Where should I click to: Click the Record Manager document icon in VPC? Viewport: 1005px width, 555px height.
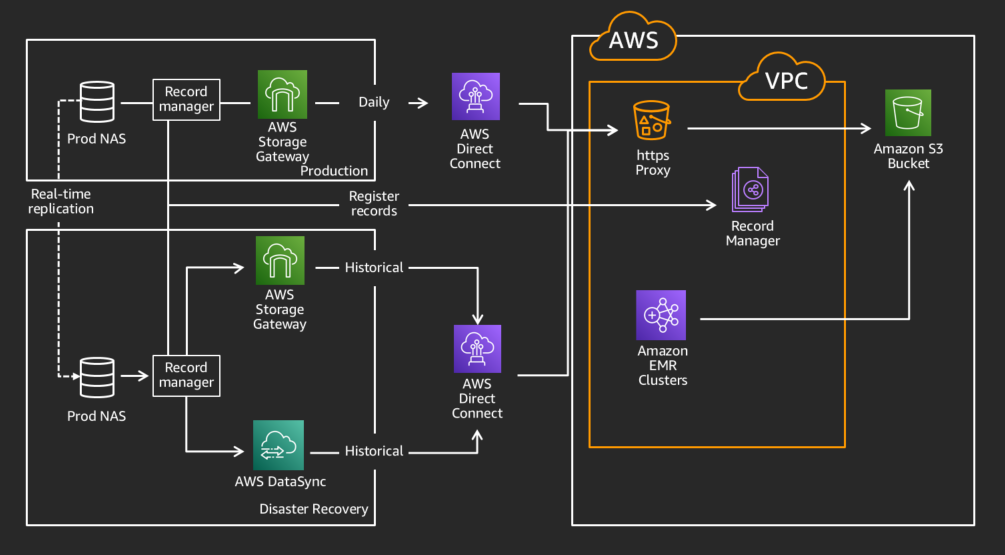(751, 189)
